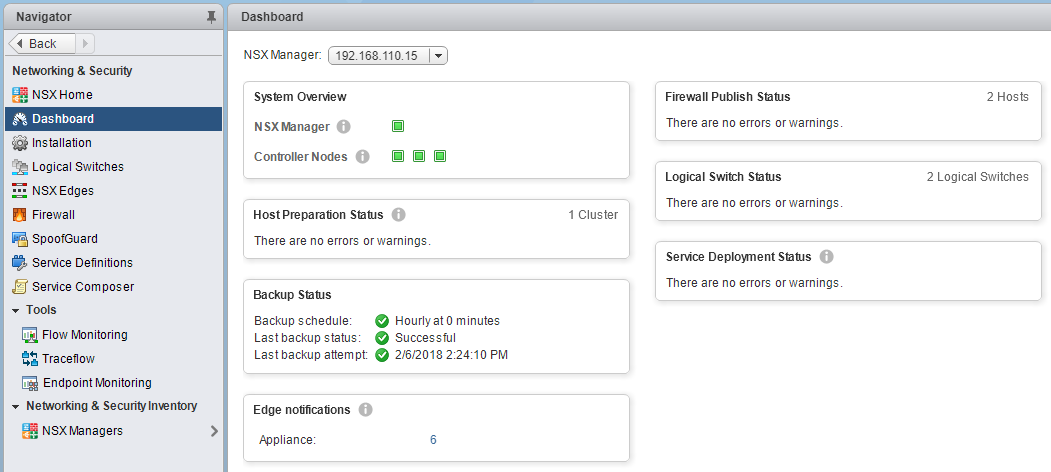Click the NSX Manager green status square
Screen dimensions: 1051x472
(397, 126)
